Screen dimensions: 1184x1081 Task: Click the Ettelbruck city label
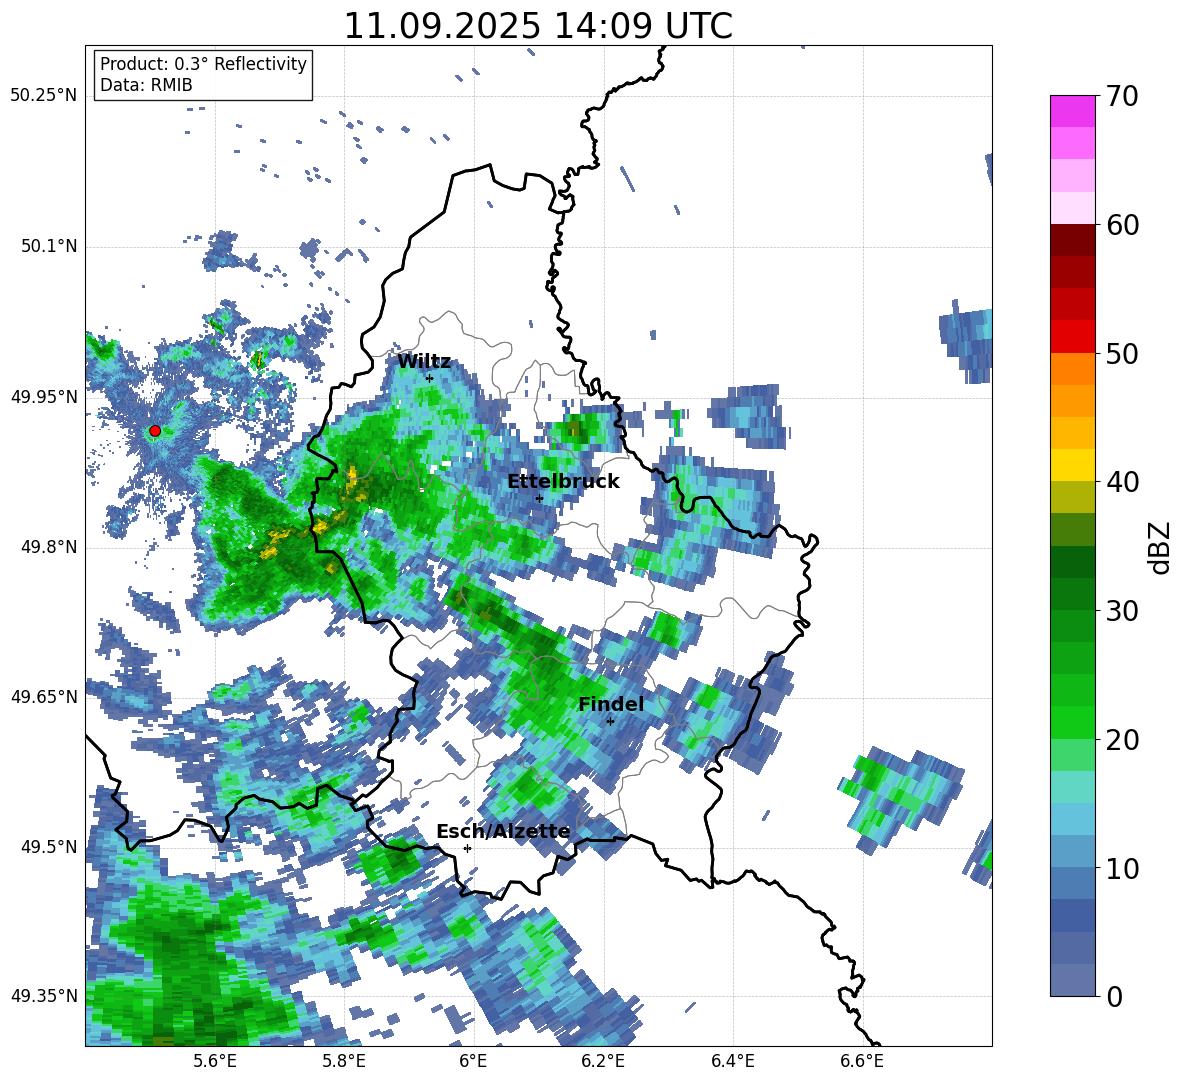tap(563, 482)
